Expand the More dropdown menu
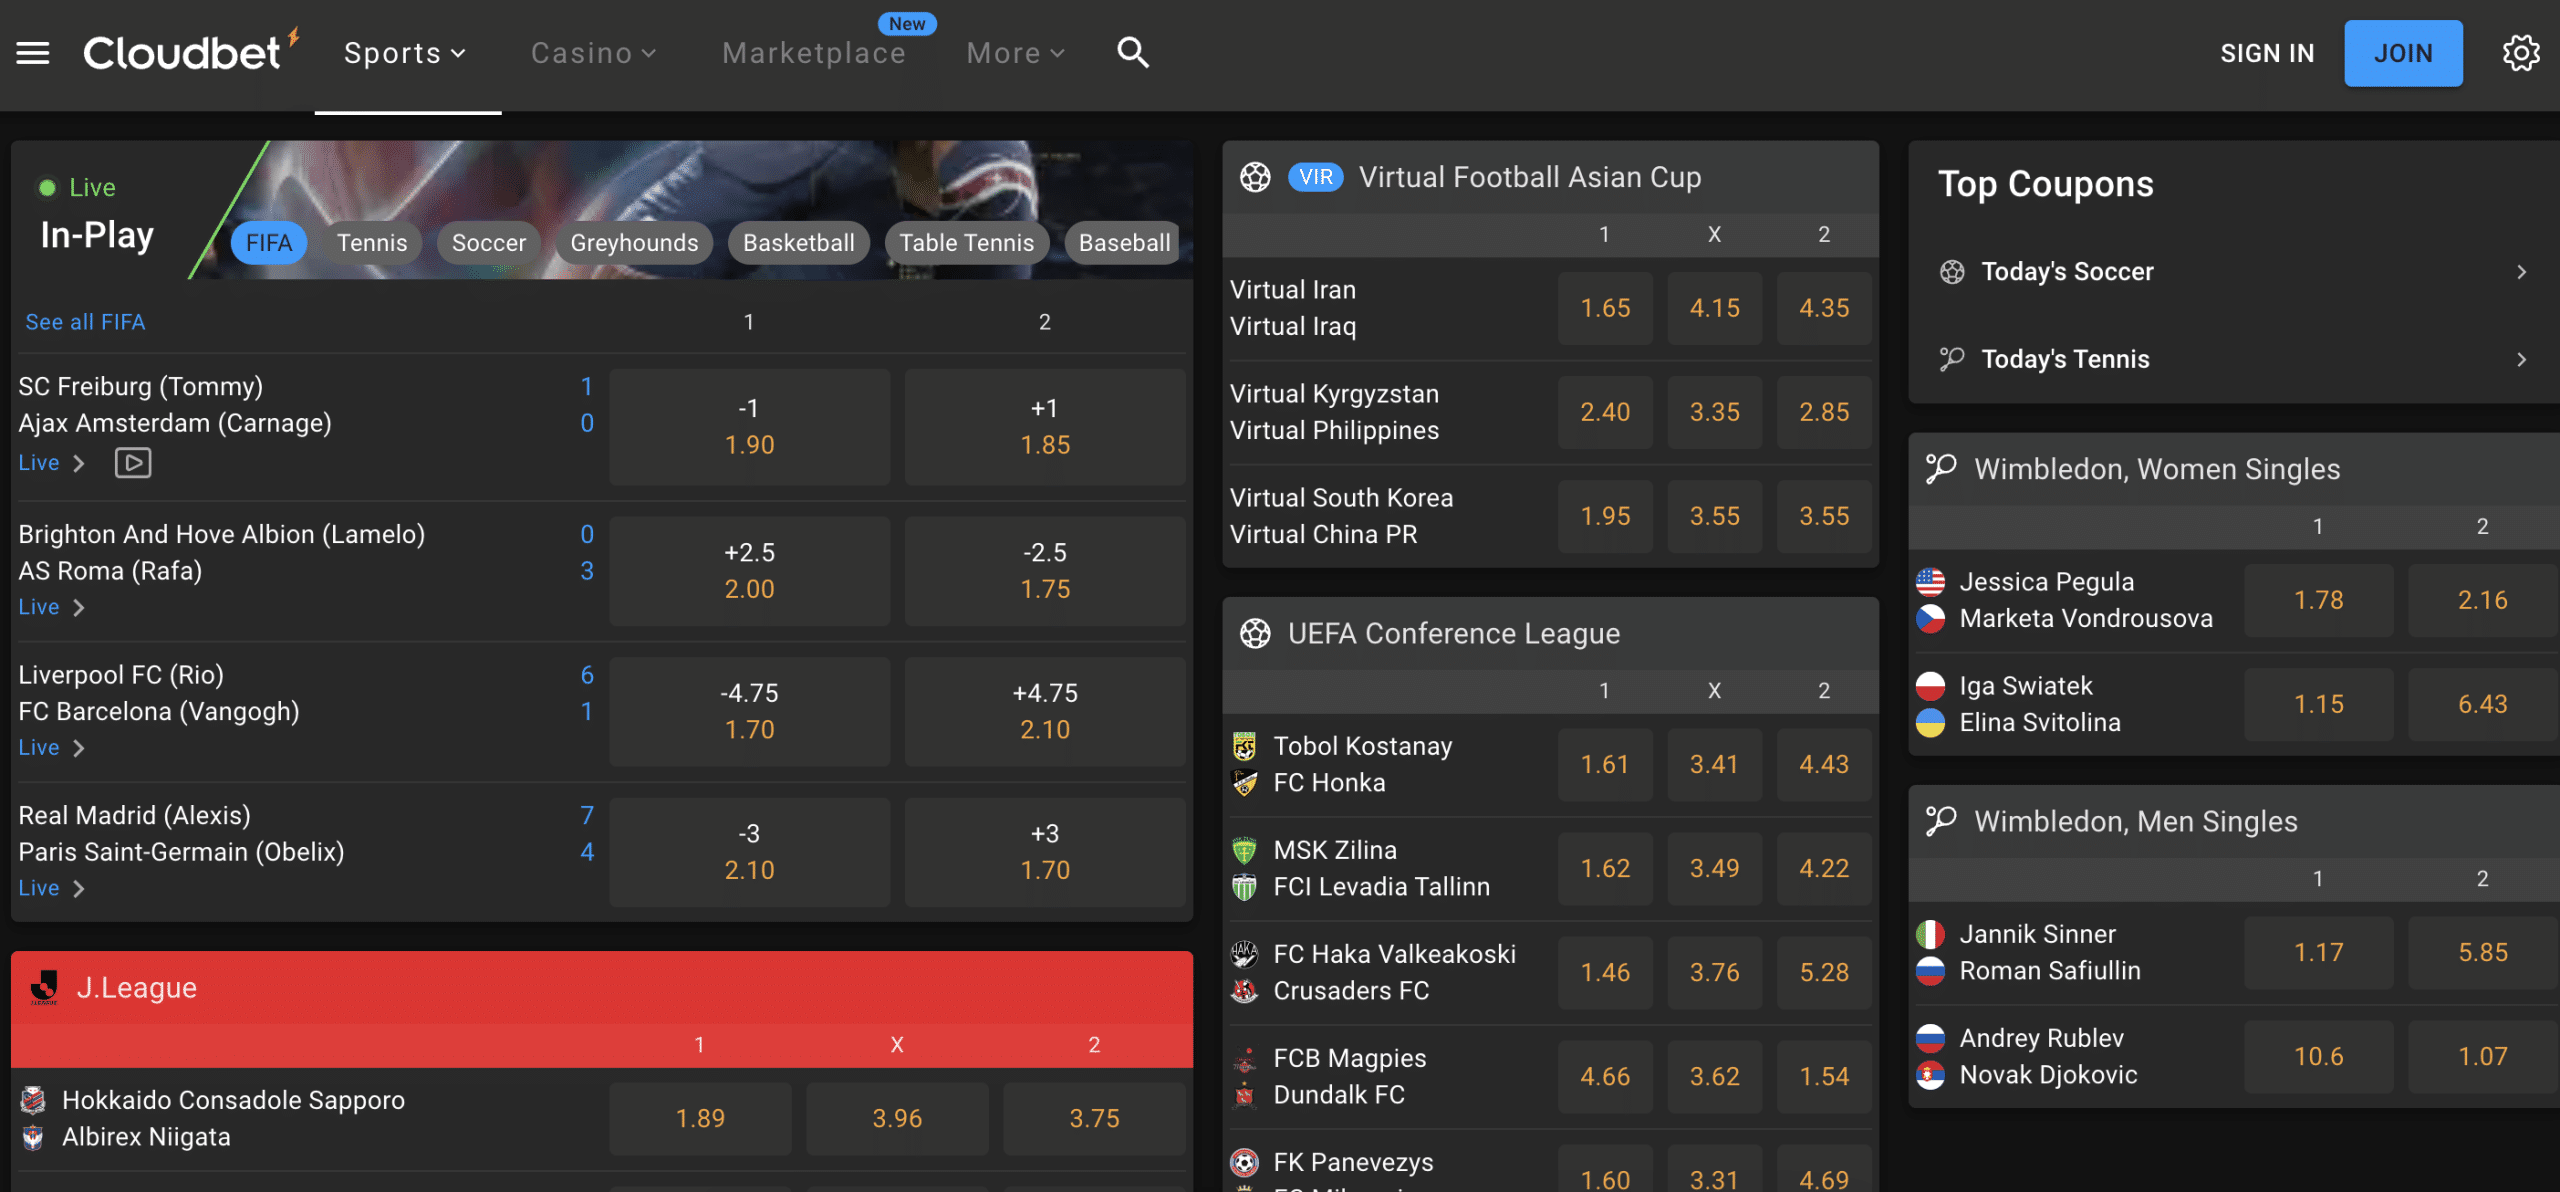This screenshot has width=2560, height=1192. 1015,53
